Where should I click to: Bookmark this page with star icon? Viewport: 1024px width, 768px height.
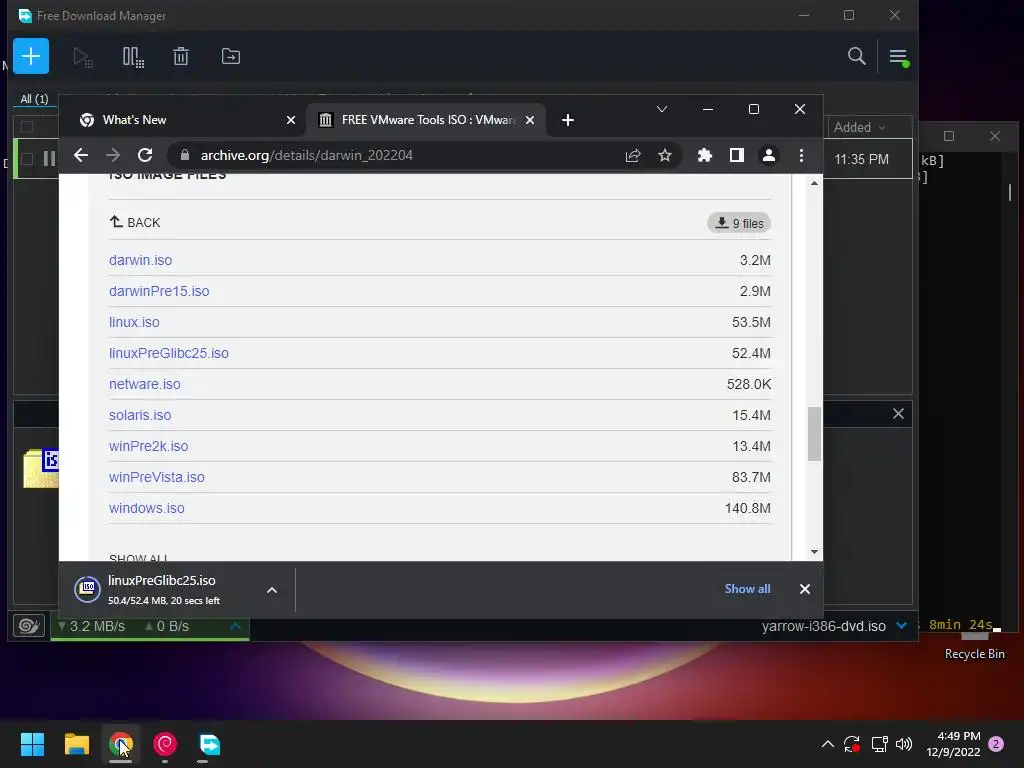[664, 155]
